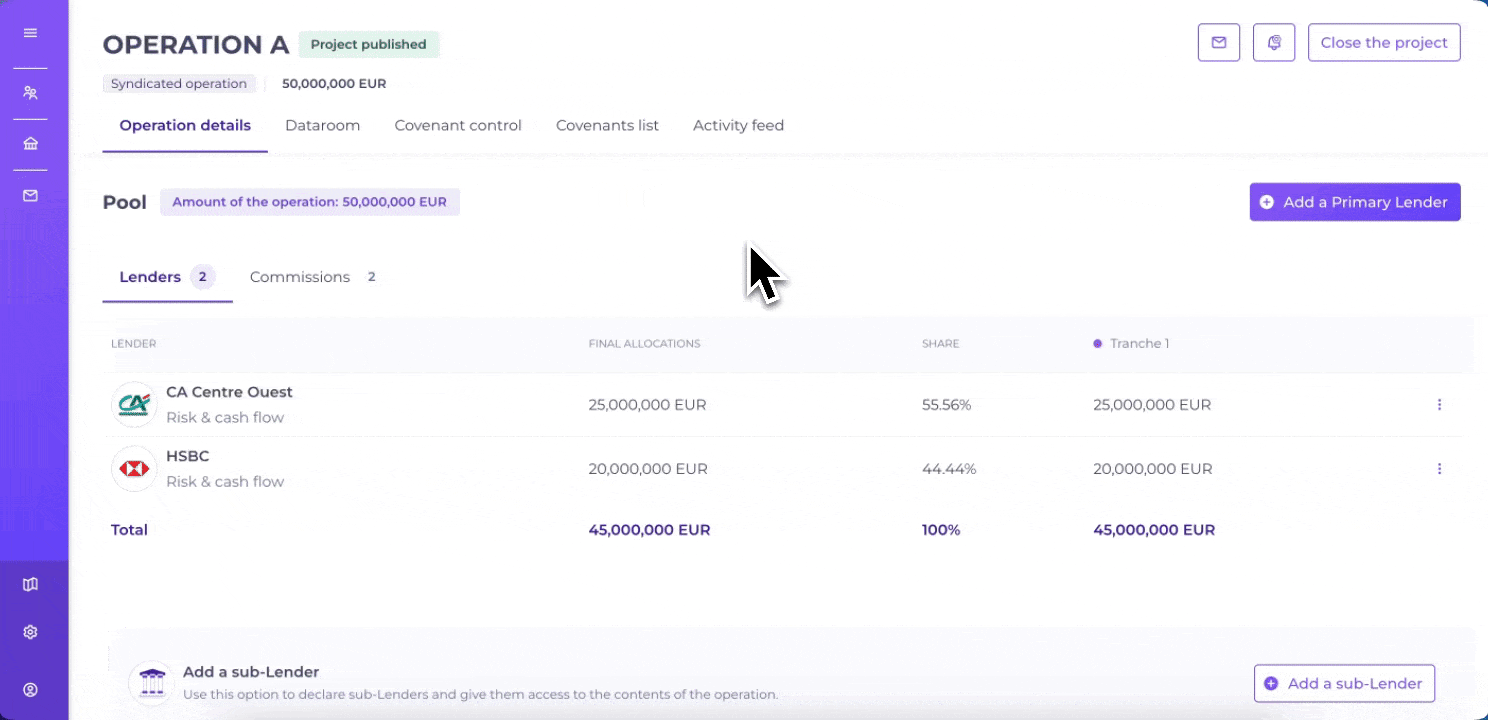Screen dimensions: 1488x720
Task: Click the 55.56% share value
Action: click(x=946, y=405)
